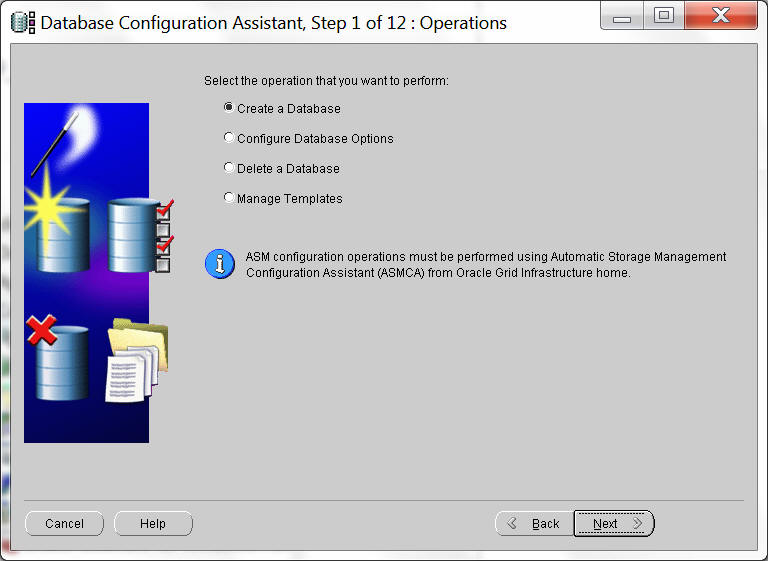The height and width of the screenshot is (561, 768).
Task: Go to the previous step with Back
Action: 534,524
